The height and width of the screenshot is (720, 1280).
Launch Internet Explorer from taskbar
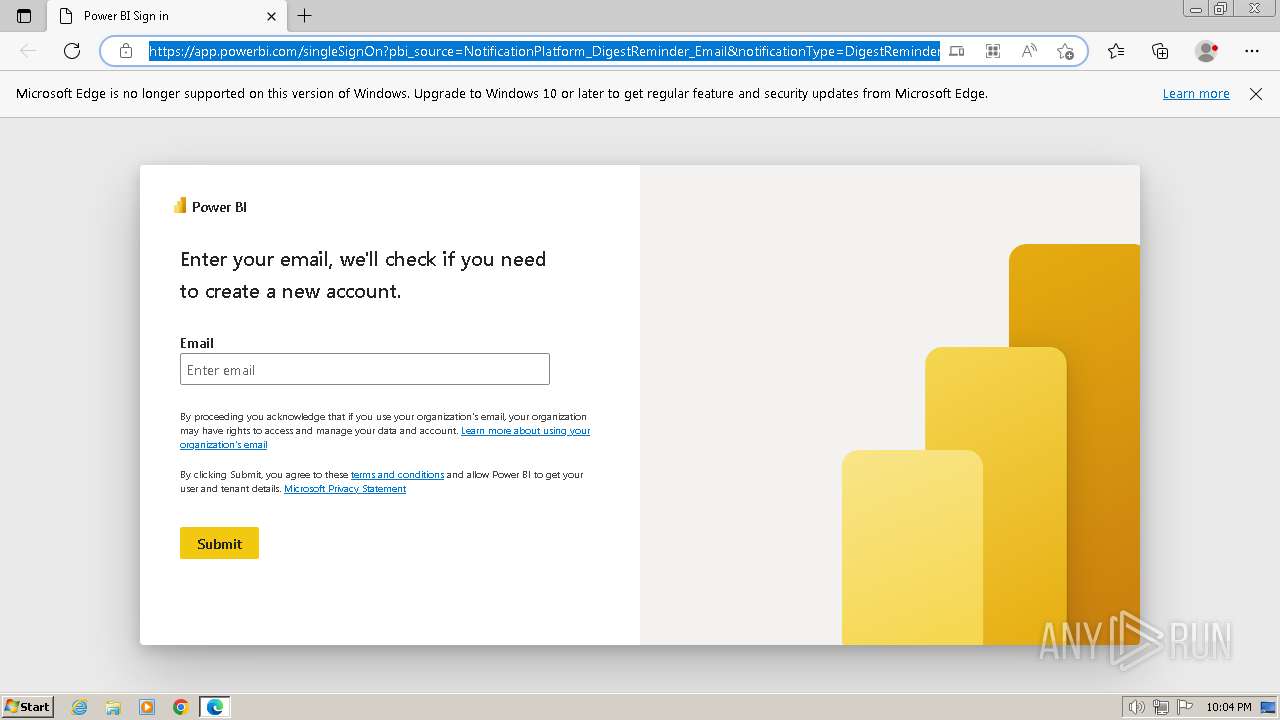click(x=80, y=707)
